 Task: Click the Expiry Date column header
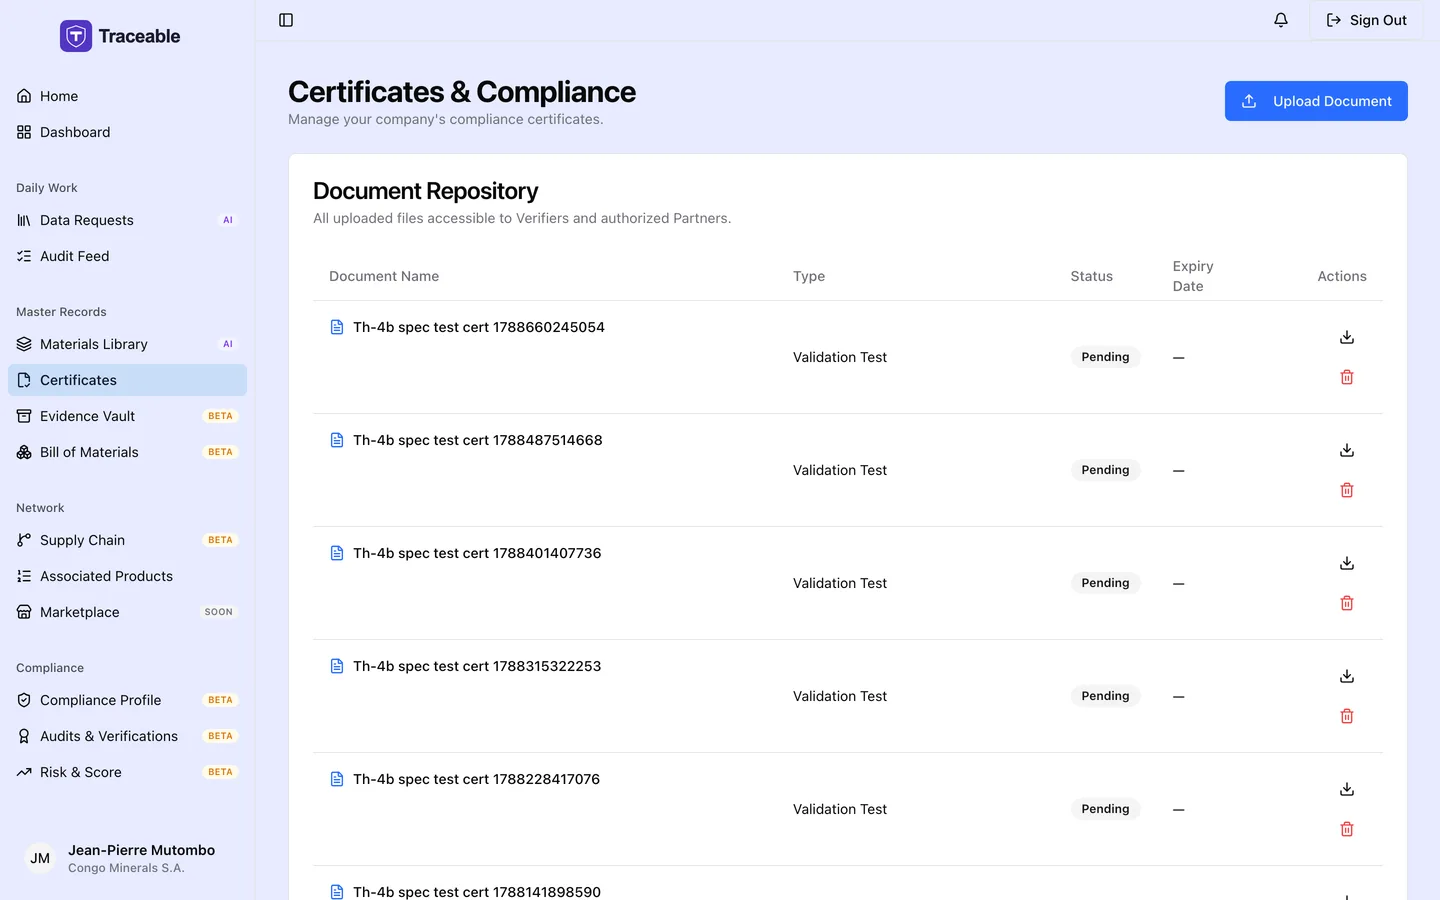coord(1193,276)
